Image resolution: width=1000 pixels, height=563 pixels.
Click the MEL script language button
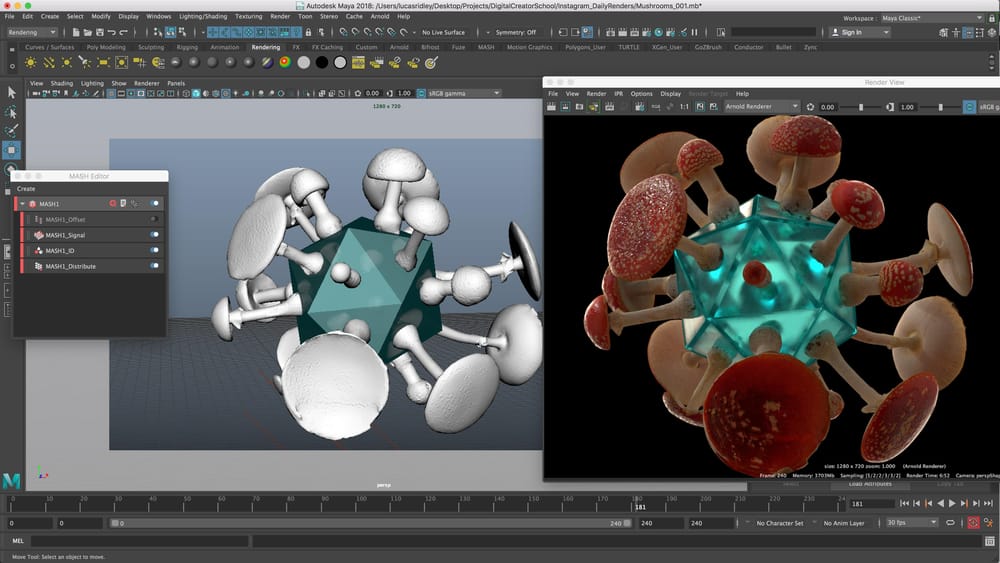[18, 541]
